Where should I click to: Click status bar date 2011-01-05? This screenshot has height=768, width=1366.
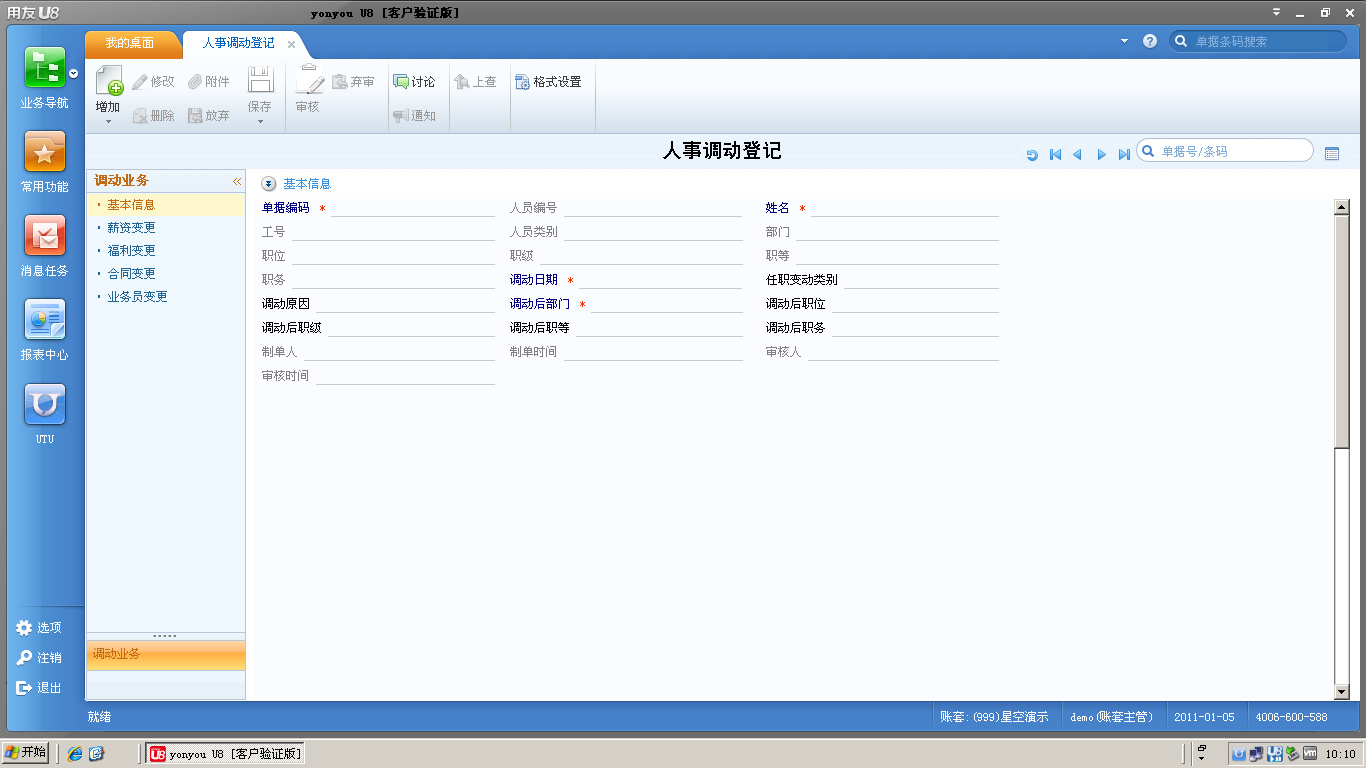pyautogui.click(x=1204, y=717)
